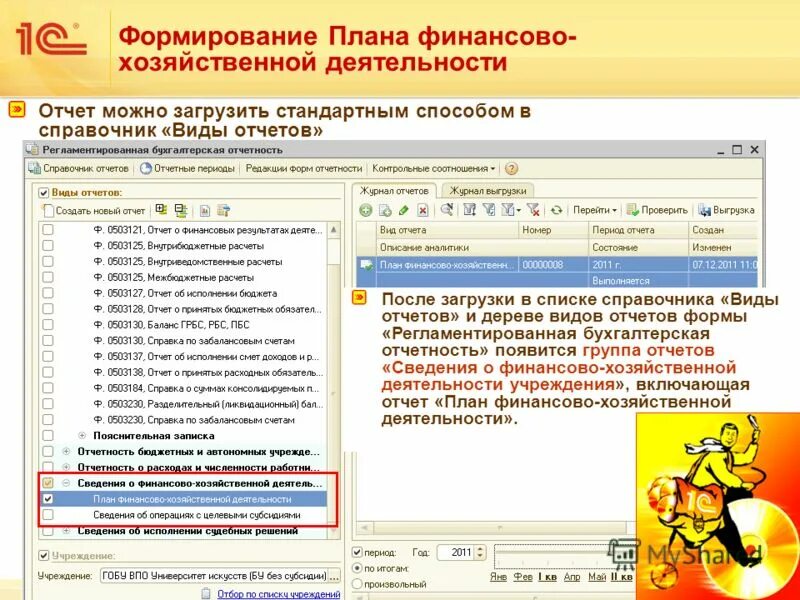The width and height of the screenshot is (800, 600).
Task: Clear filter using crossed funnel icon
Action: click(532, 210)
